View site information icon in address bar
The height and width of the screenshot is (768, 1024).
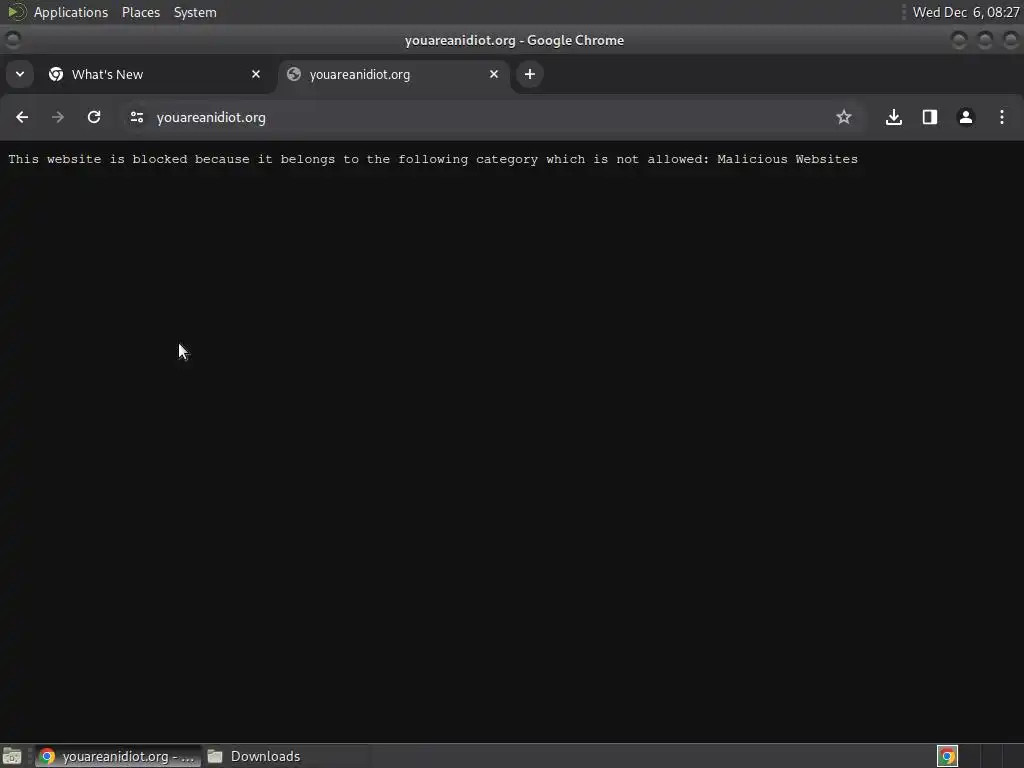(x=136, y=118)
